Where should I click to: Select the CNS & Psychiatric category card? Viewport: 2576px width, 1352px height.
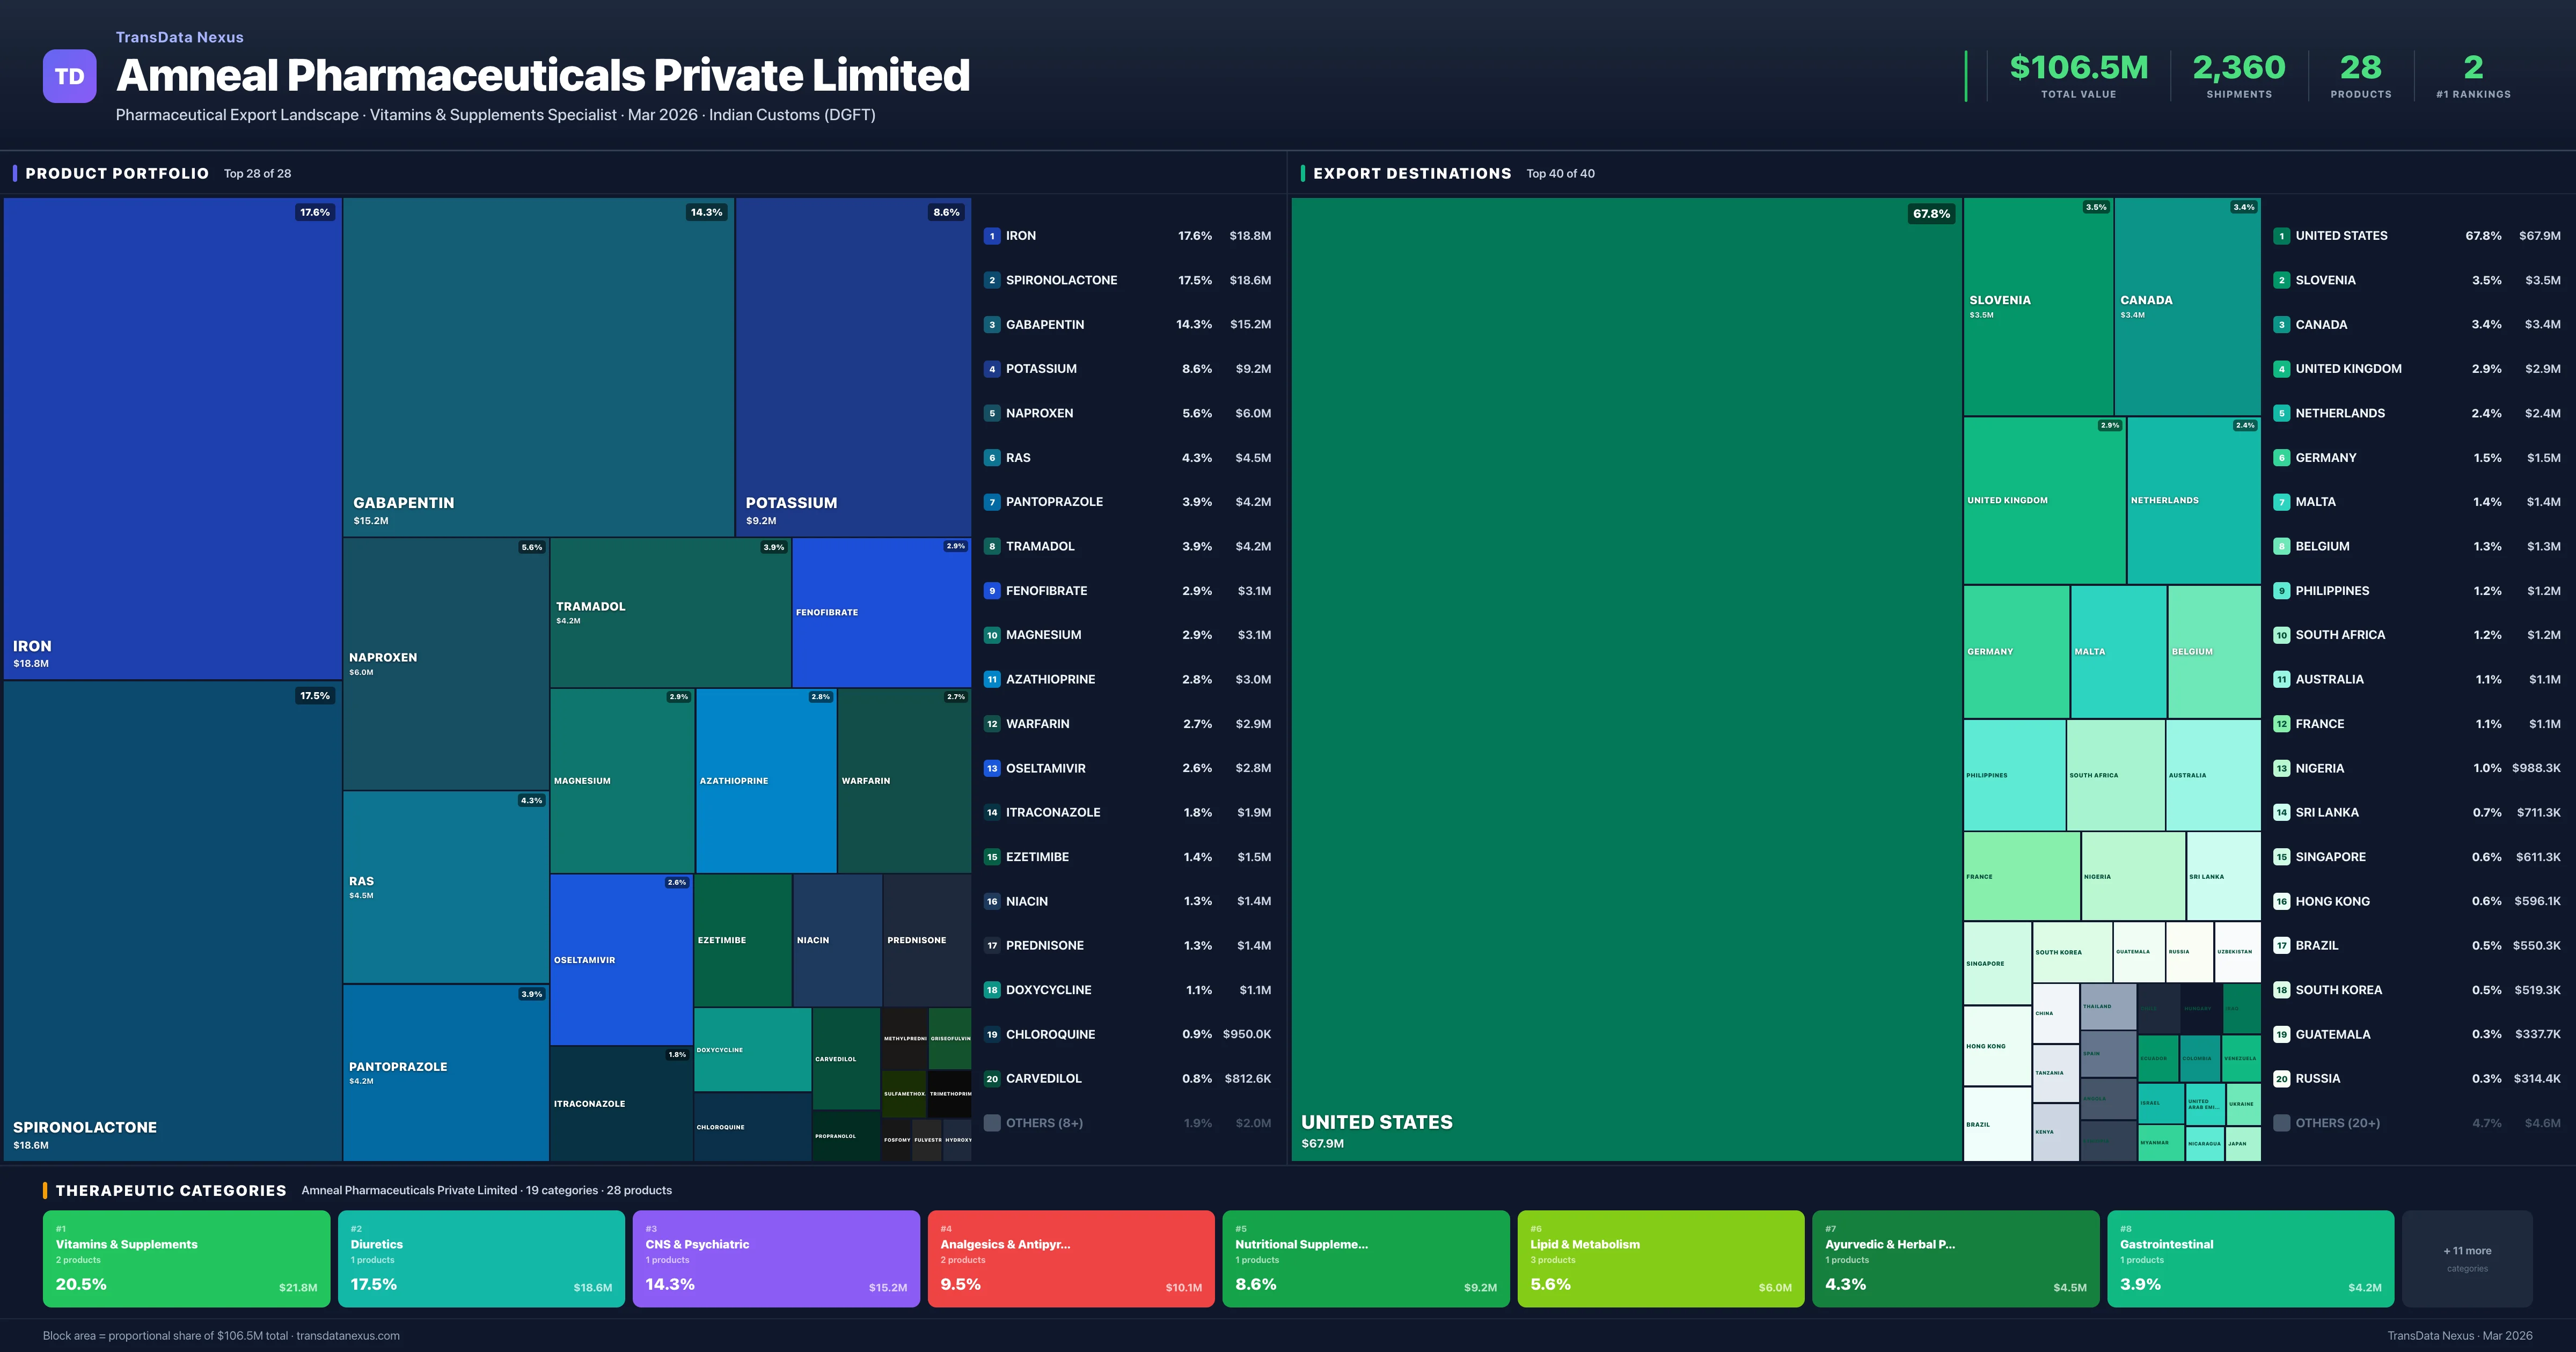click(x=775, y=1258)
